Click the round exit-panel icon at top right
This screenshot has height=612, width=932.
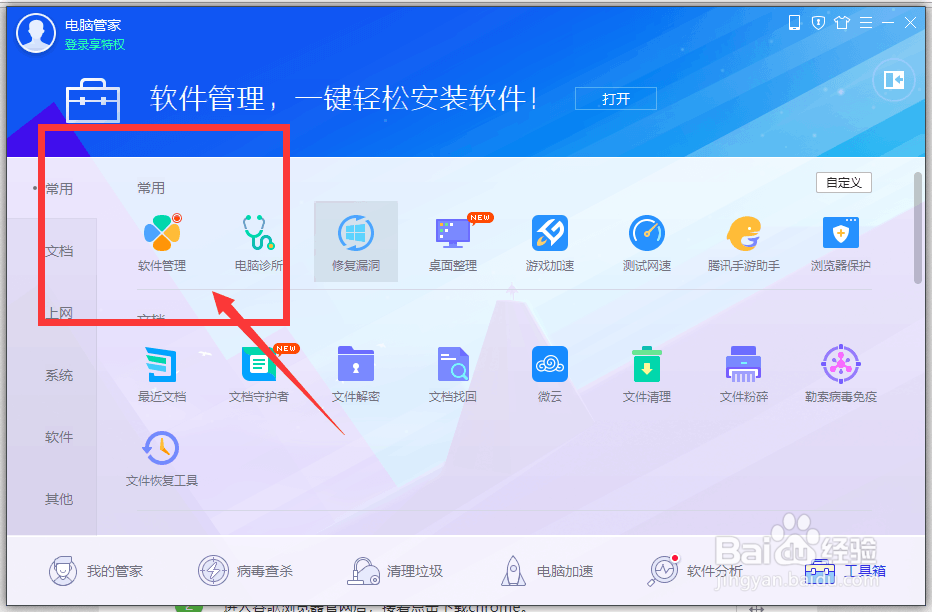893,80
